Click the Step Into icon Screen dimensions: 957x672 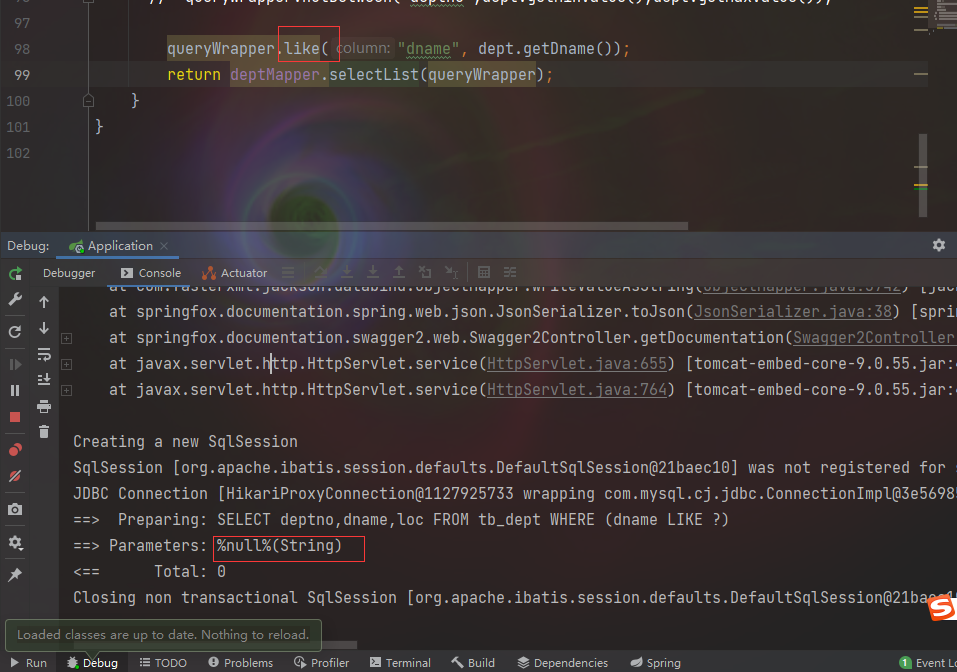point(347,272)
